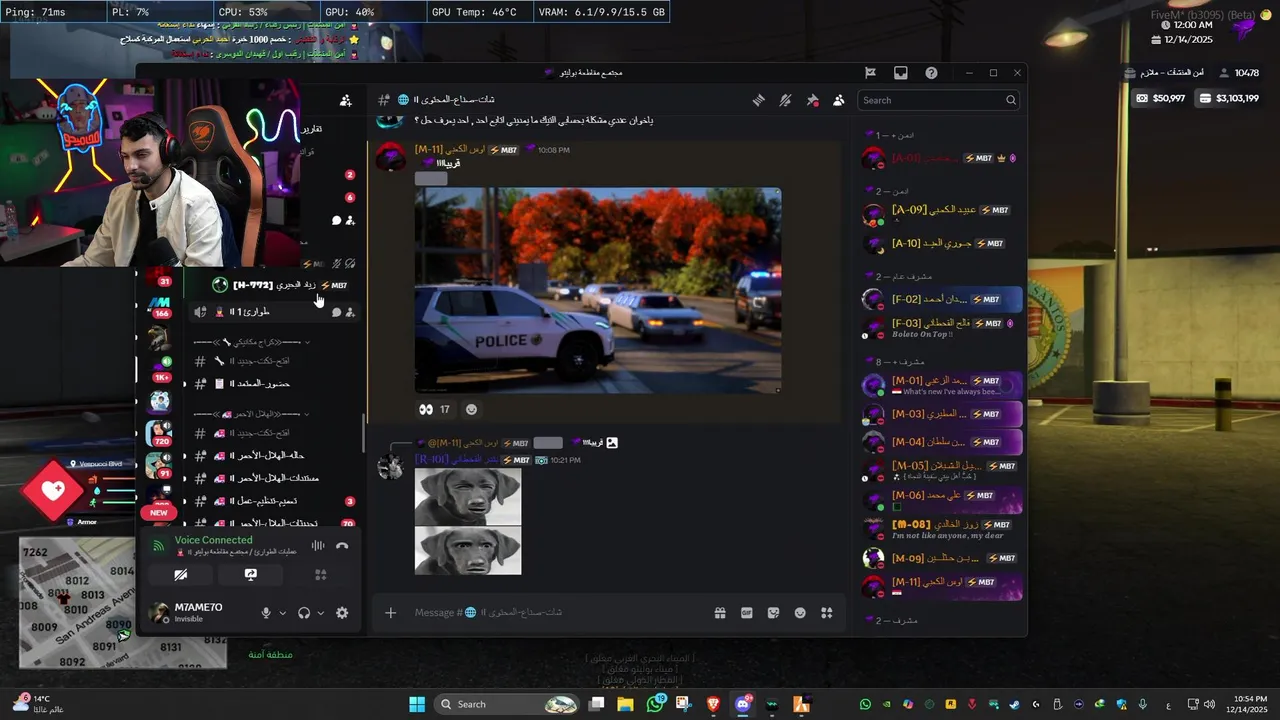Click the eyes reaction with 17 count
The width and height of the screenshot is (1280, 720).
[435, 409]
